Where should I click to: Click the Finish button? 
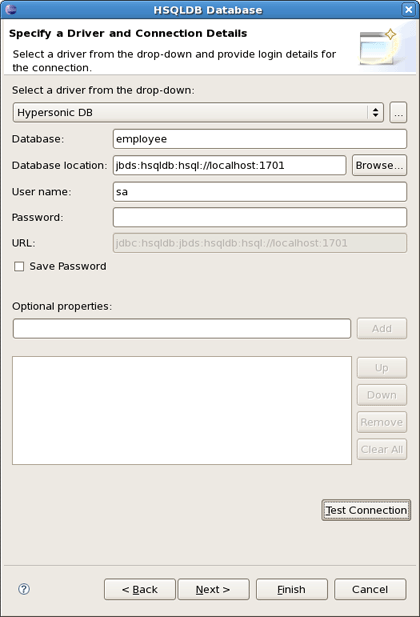pos(292,589)
